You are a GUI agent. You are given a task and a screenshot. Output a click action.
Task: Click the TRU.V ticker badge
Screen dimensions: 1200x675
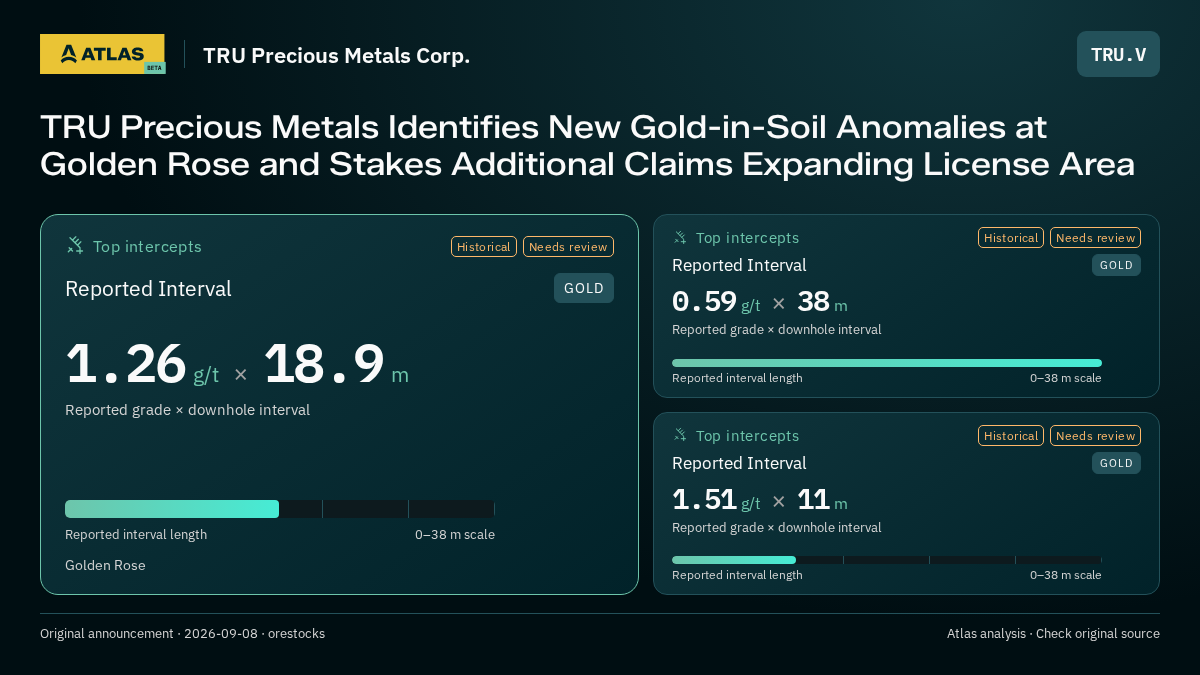1118,54
